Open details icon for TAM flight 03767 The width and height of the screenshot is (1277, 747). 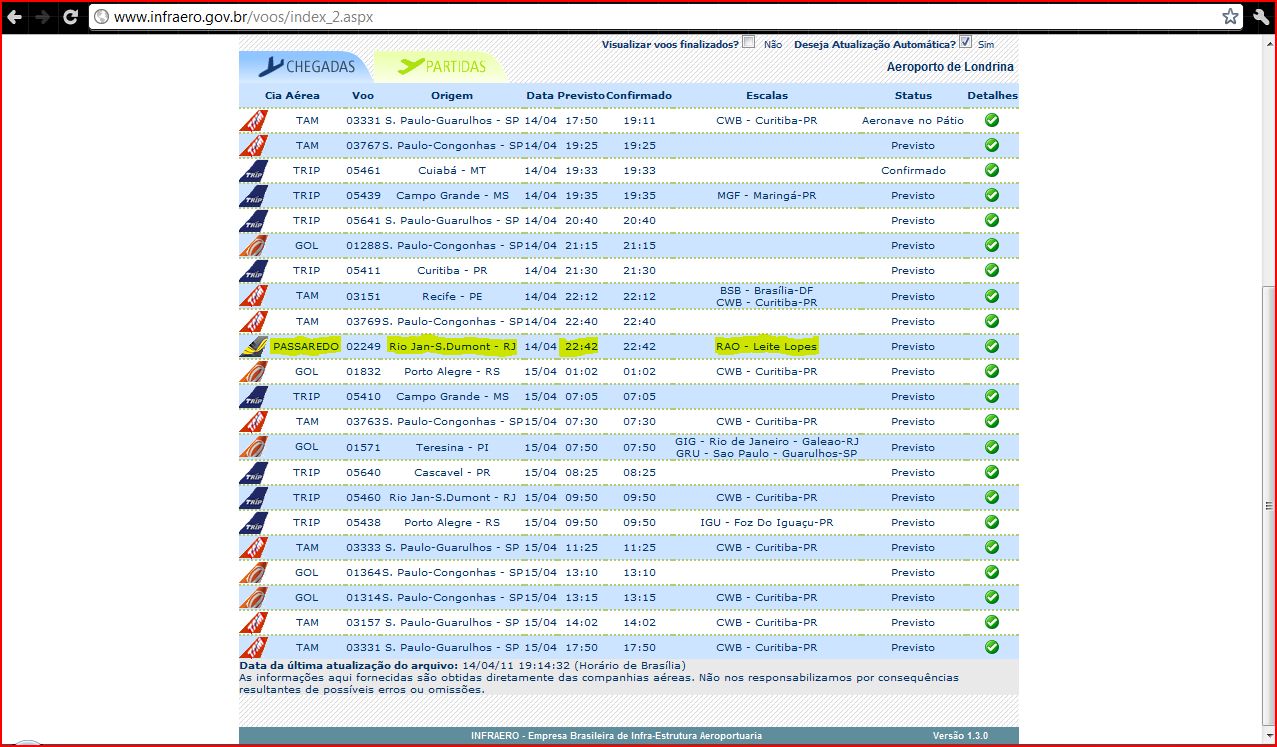(x=992, y=145)
